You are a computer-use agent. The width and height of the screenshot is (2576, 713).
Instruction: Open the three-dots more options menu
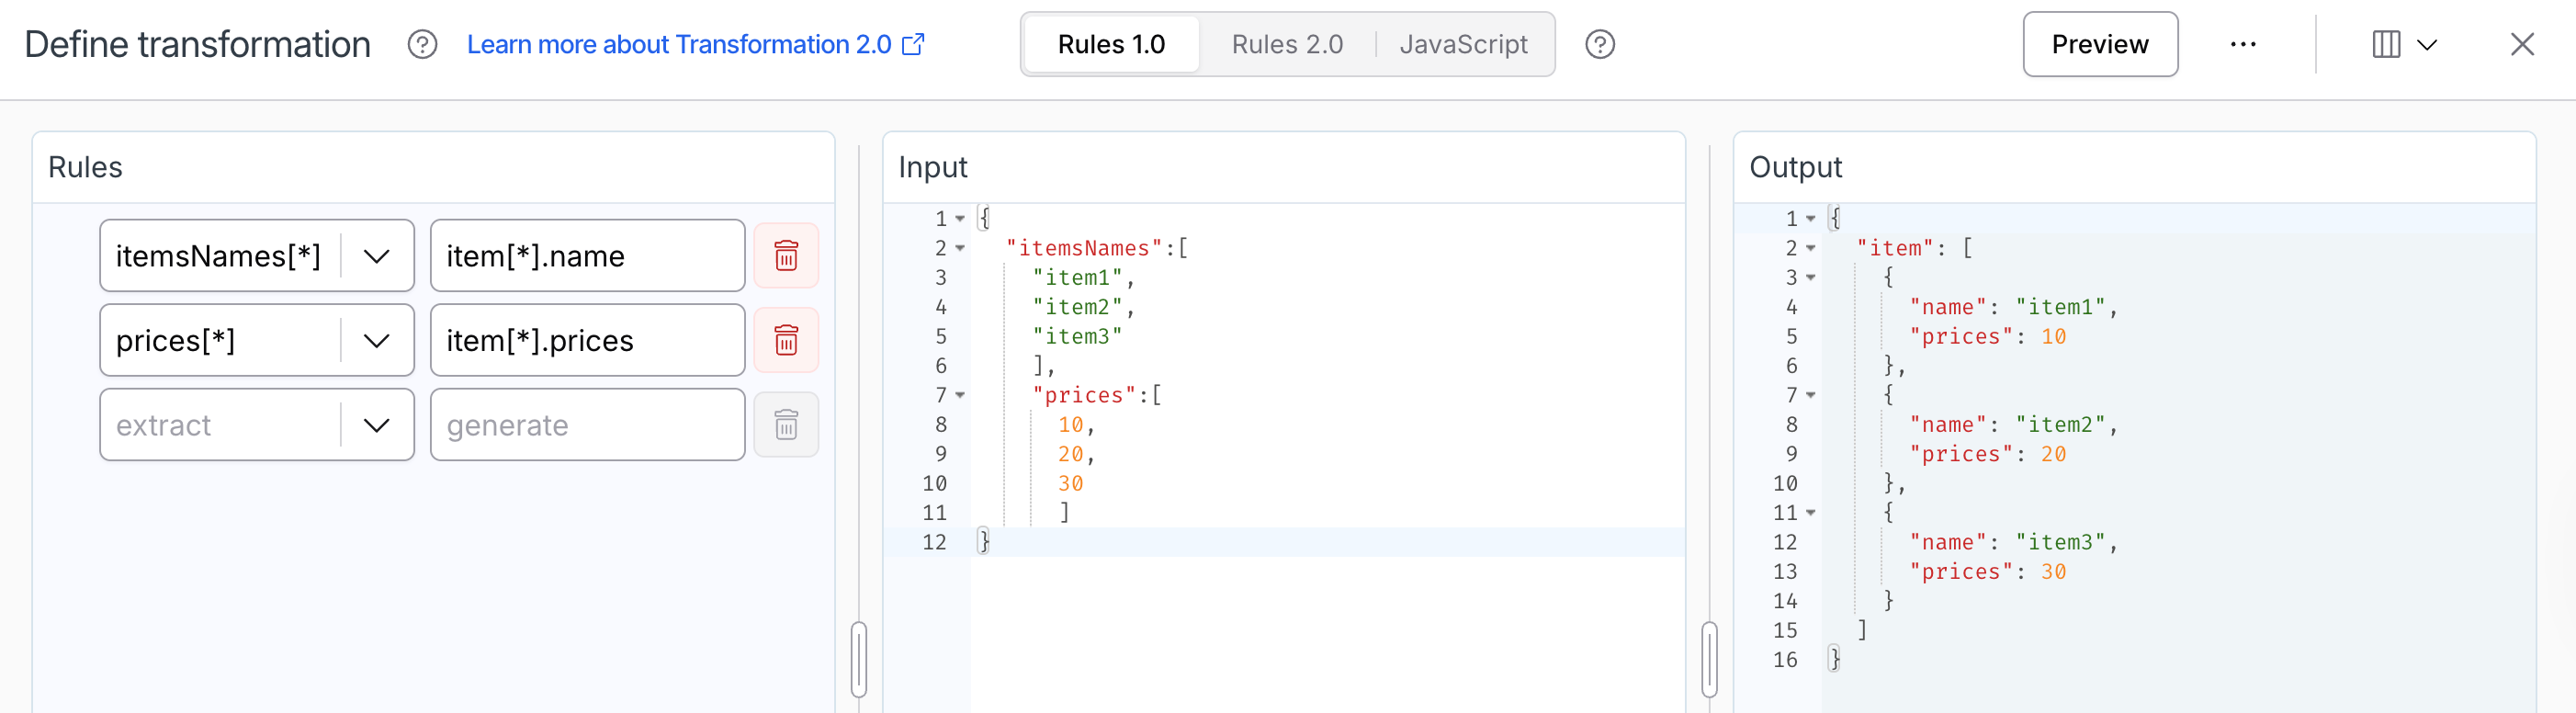click(2242, 45)
